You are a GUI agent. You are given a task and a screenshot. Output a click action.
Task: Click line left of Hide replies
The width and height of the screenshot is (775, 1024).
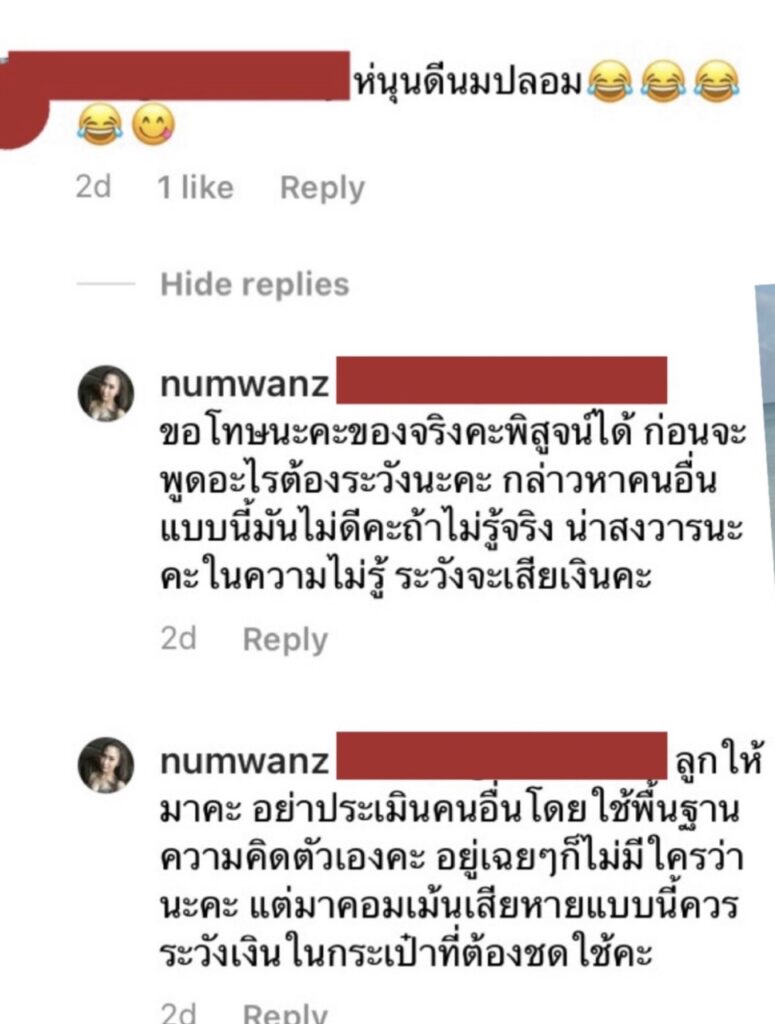106,283
